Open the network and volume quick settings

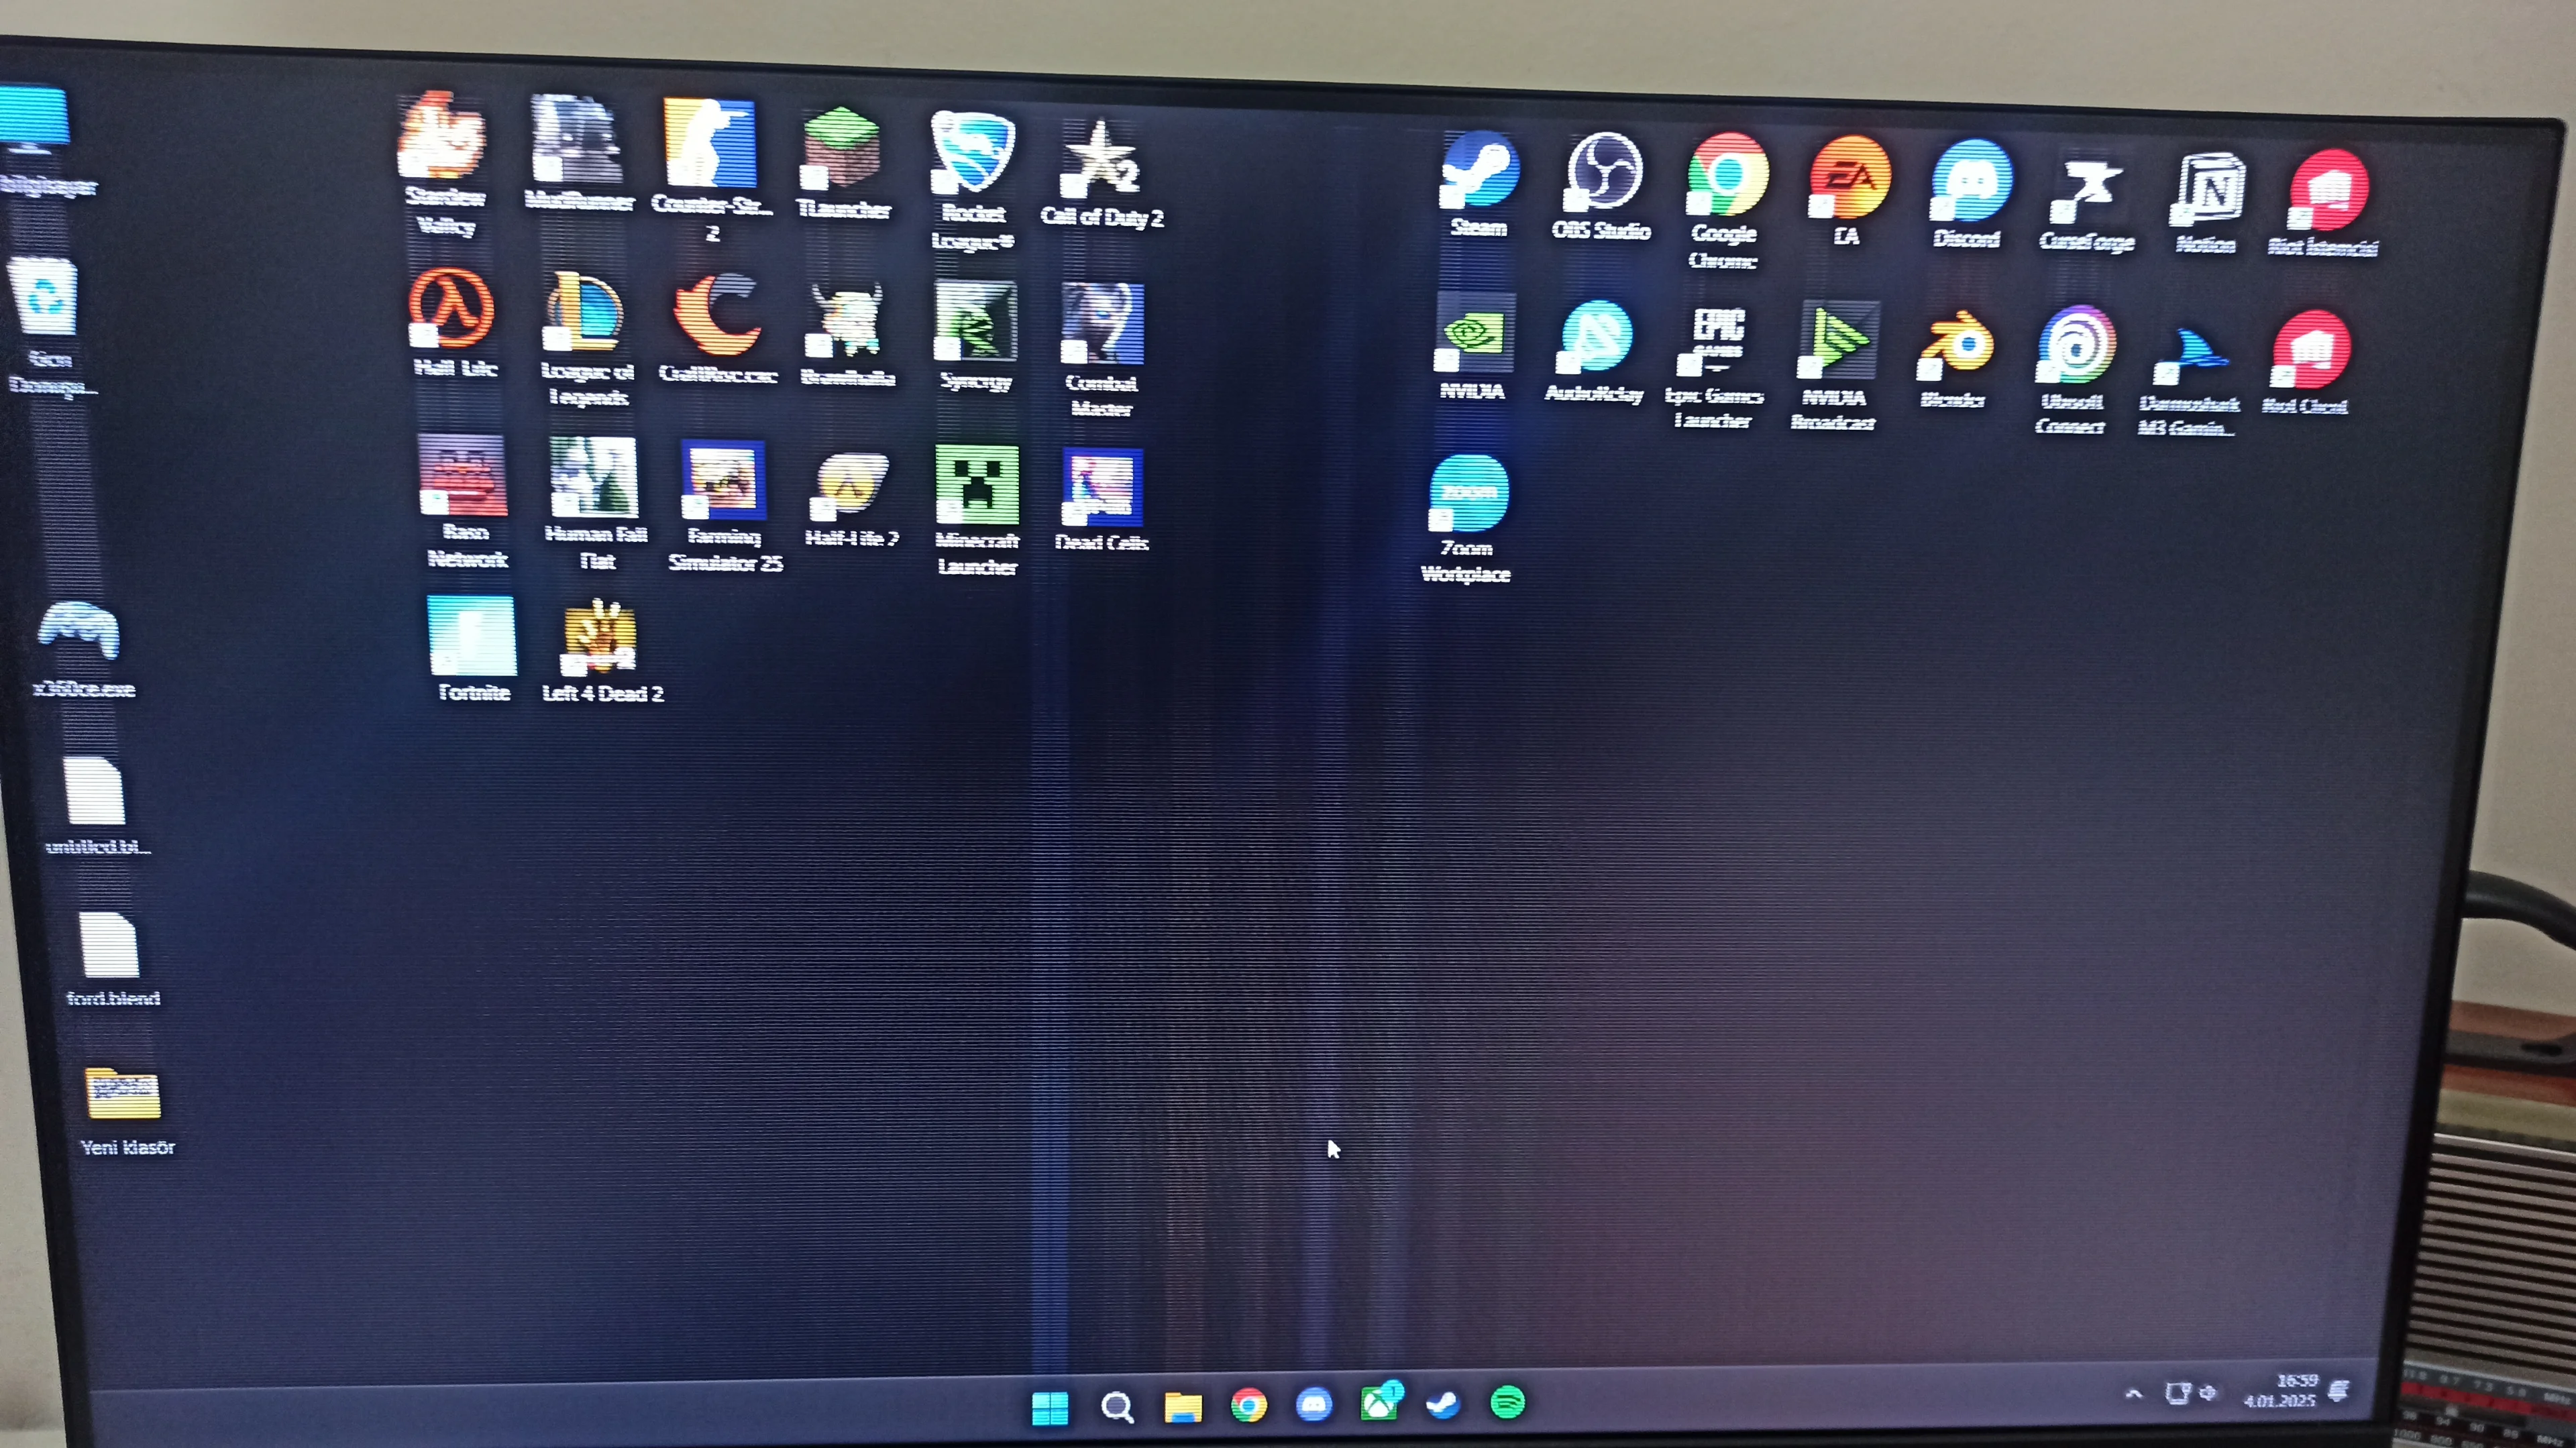tap(2191, 1392)
